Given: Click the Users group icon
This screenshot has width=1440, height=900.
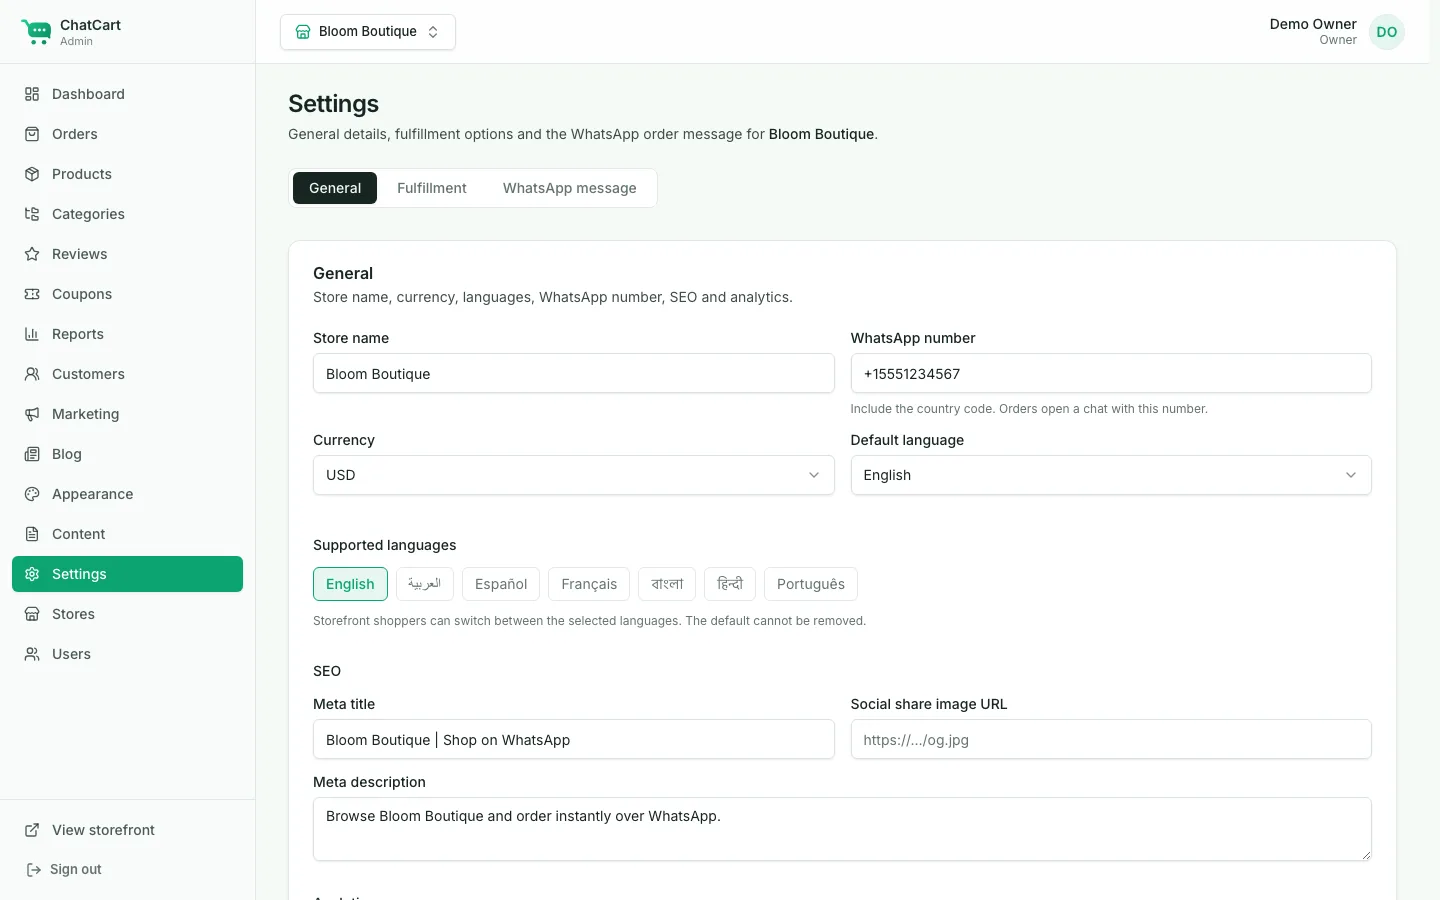Looking at the screenshot, I should coord(32,654).
